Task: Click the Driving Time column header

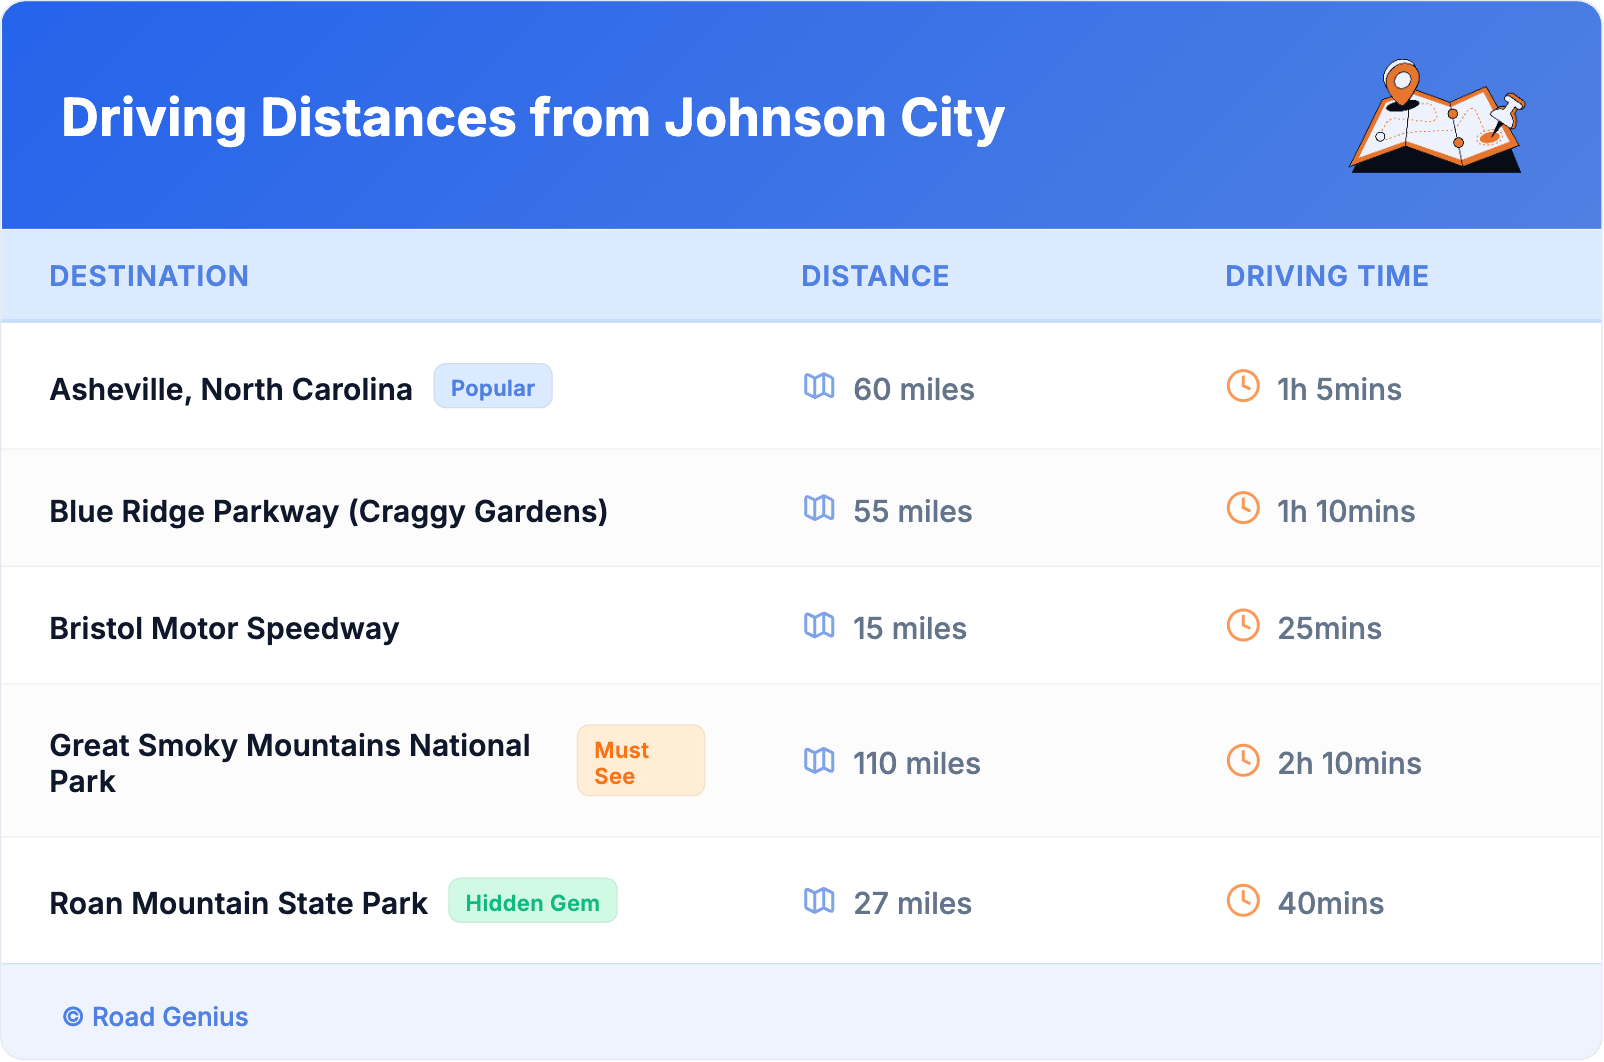Action: coord(1327,276)
